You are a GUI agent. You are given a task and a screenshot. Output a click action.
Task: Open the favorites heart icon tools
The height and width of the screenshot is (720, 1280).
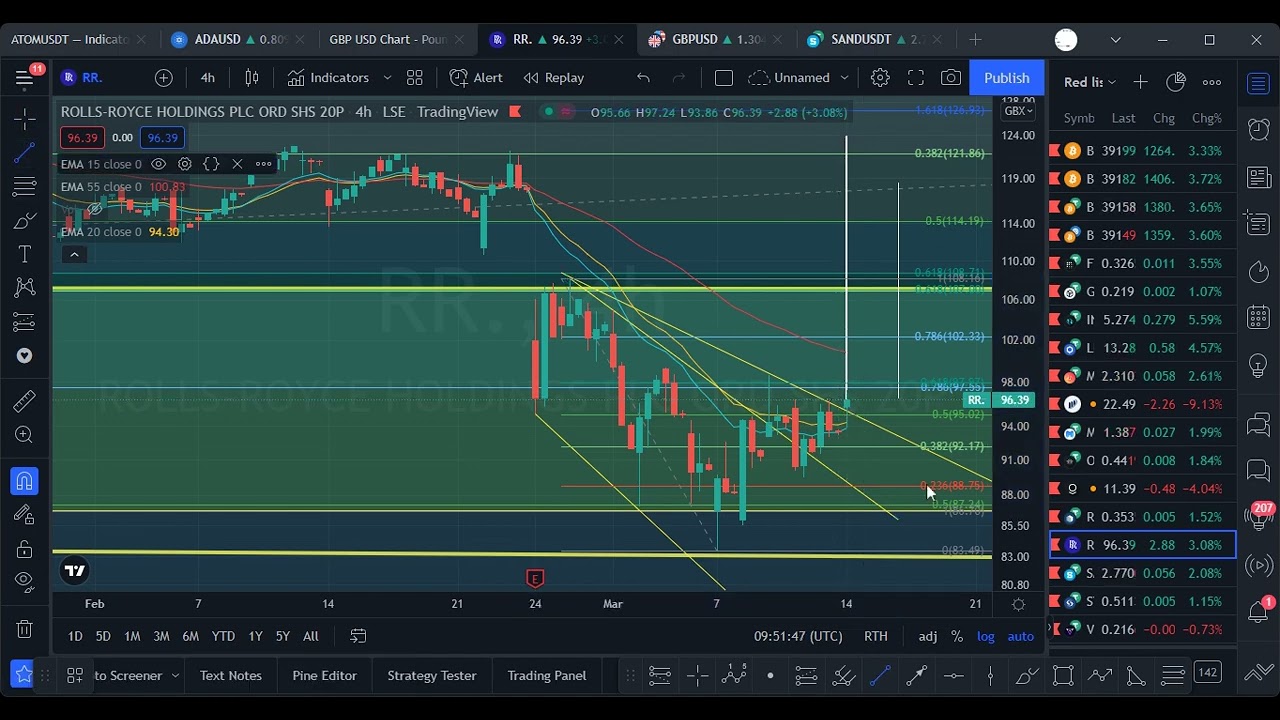25,356
